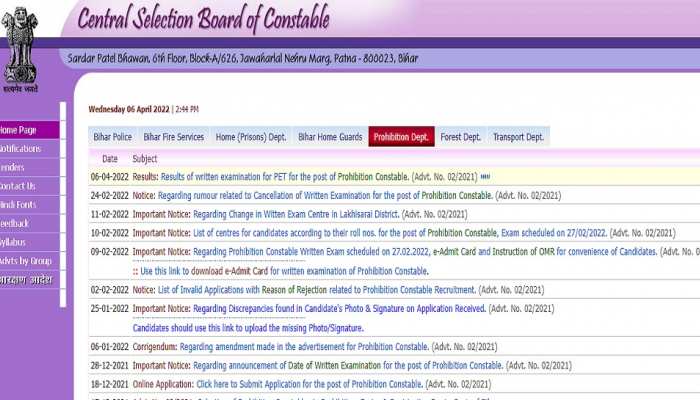Switch to the Forest Dept. tab
The width and height of the screenshot is (700, 400).
pyautogui.click(x=460, y=137)
